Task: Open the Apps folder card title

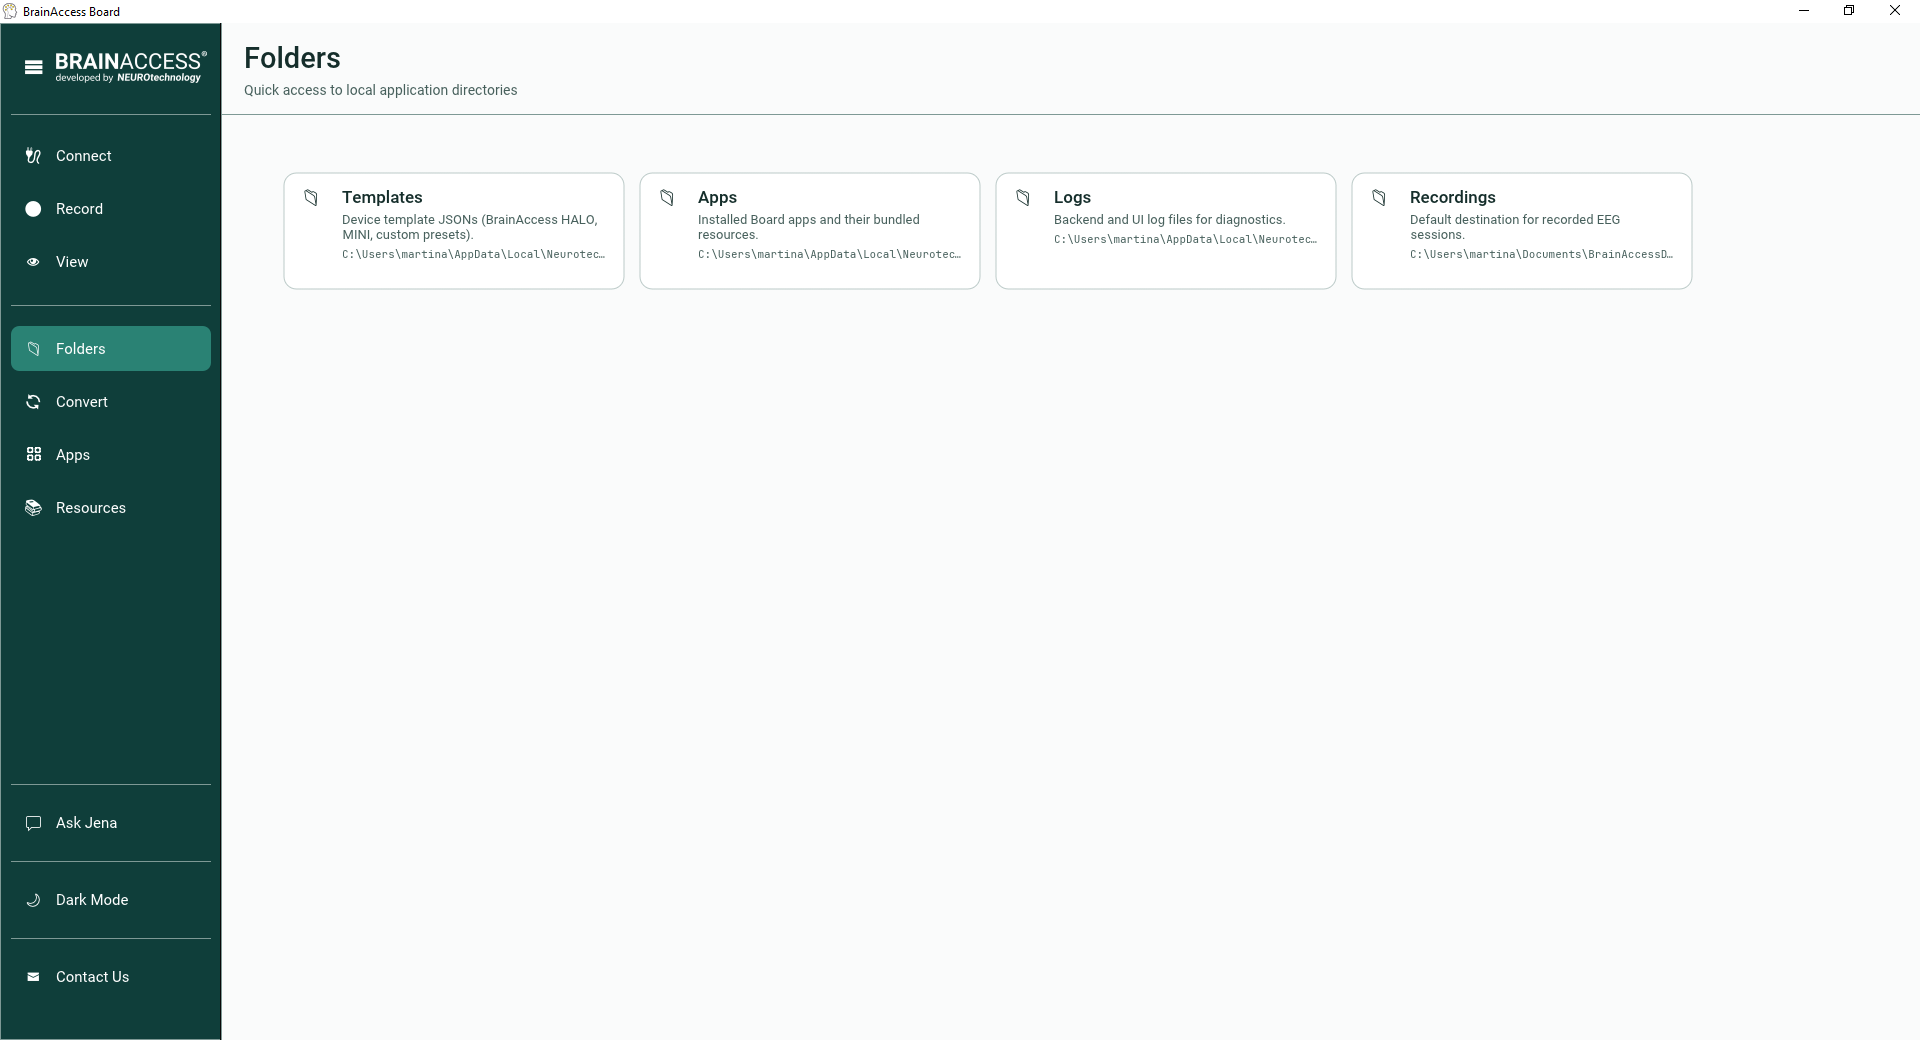Action: pyautogui.click(x=717, y=198)
